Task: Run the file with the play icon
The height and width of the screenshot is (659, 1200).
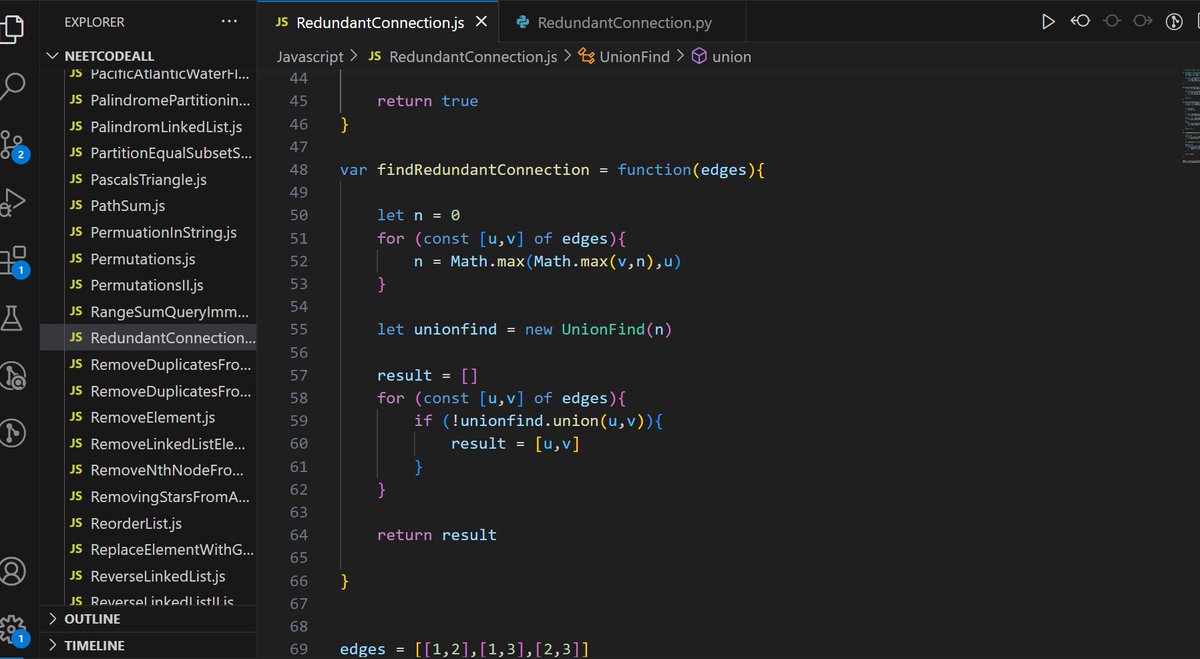Action: pyautogui.click(x=1048, y=21)
